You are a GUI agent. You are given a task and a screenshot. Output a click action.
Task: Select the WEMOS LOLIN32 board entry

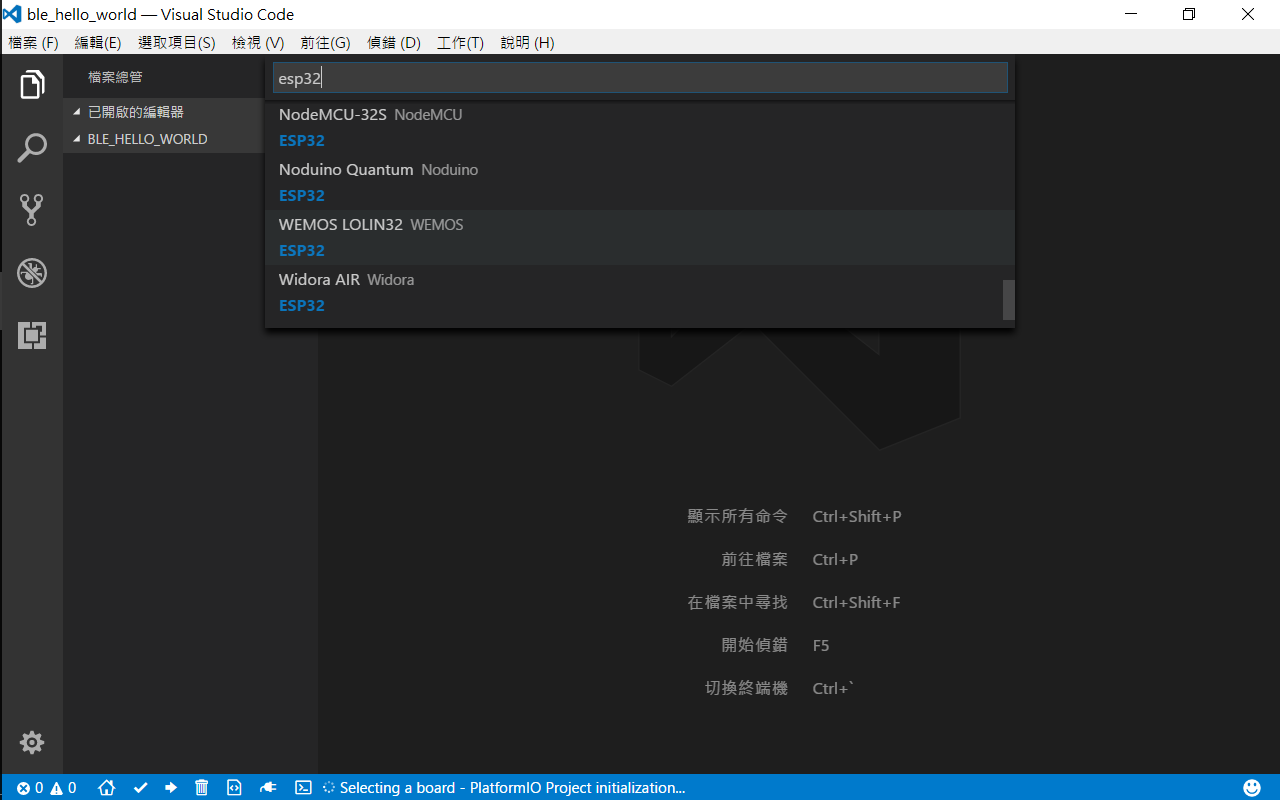coord(640,237)
